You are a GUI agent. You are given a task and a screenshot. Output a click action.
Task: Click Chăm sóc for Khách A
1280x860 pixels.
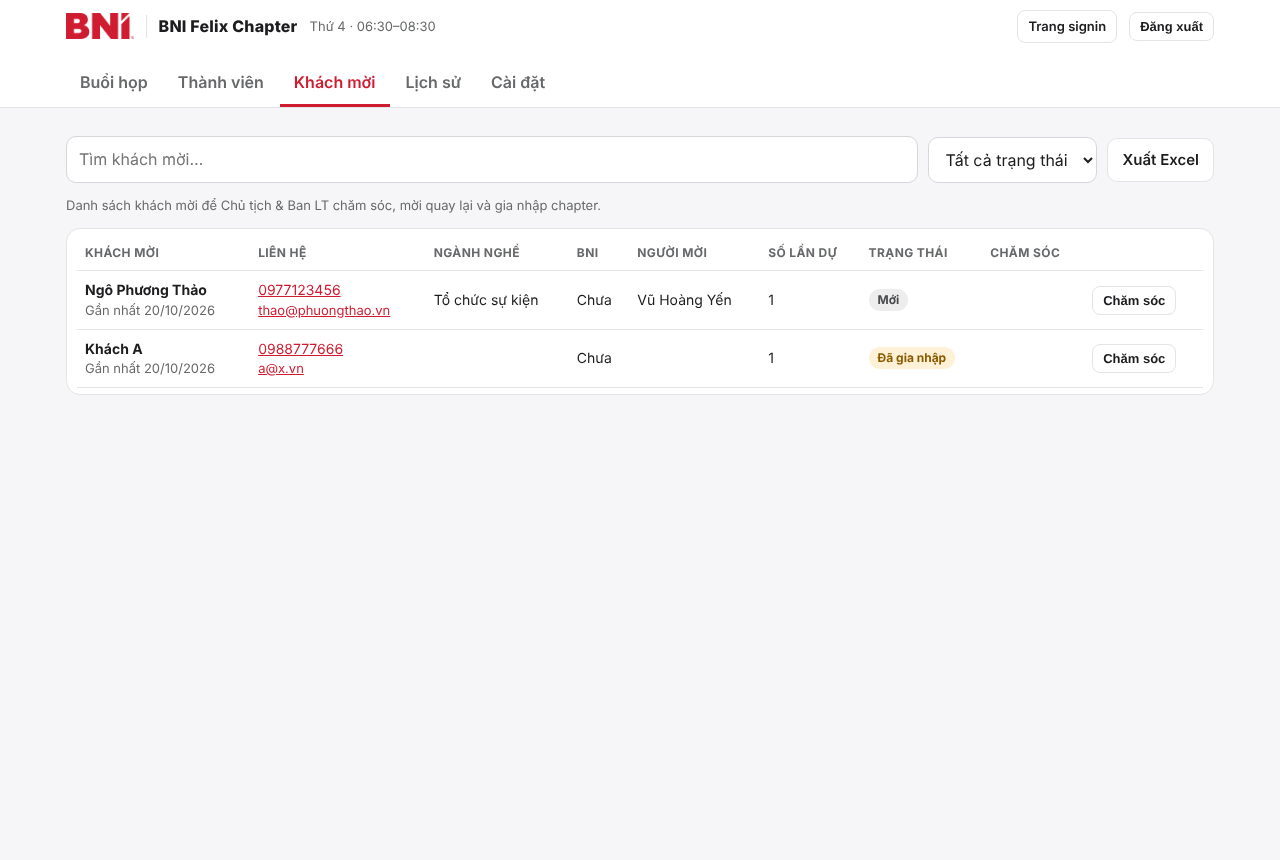pos(1134,358)
